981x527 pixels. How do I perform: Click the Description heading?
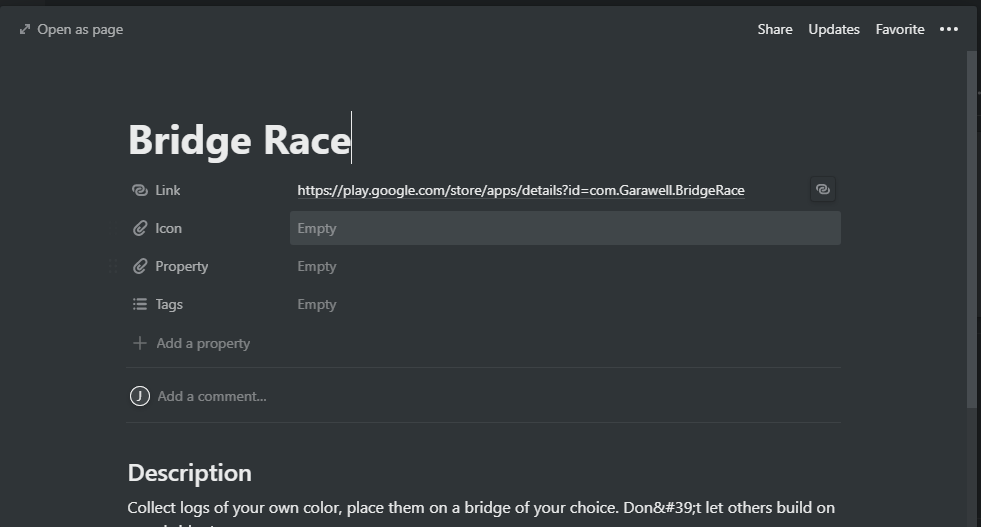pos(190,473)
